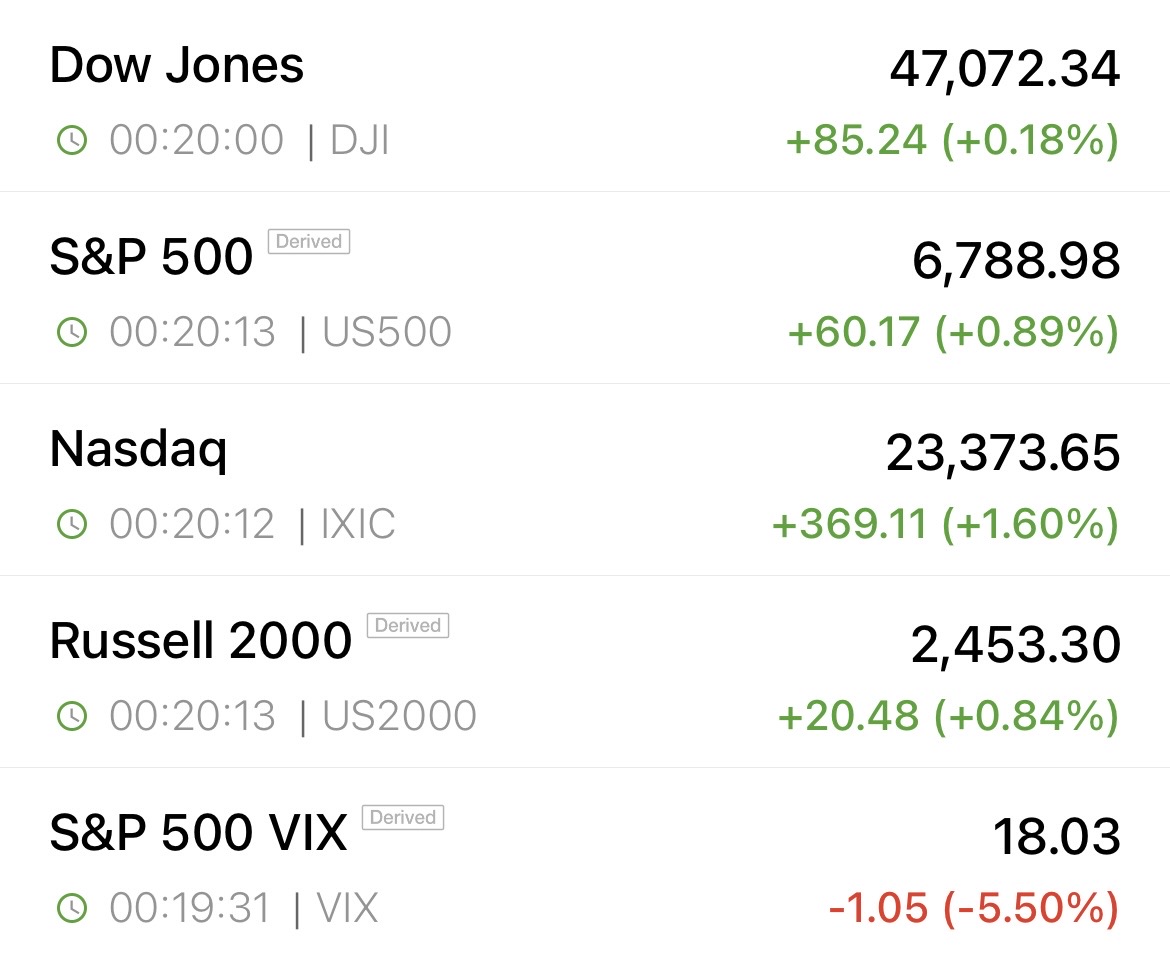Tap the S&P 500 VIX title
Image resolution: width=1170 pixels, height=958 pixels.
coord(198,833)
